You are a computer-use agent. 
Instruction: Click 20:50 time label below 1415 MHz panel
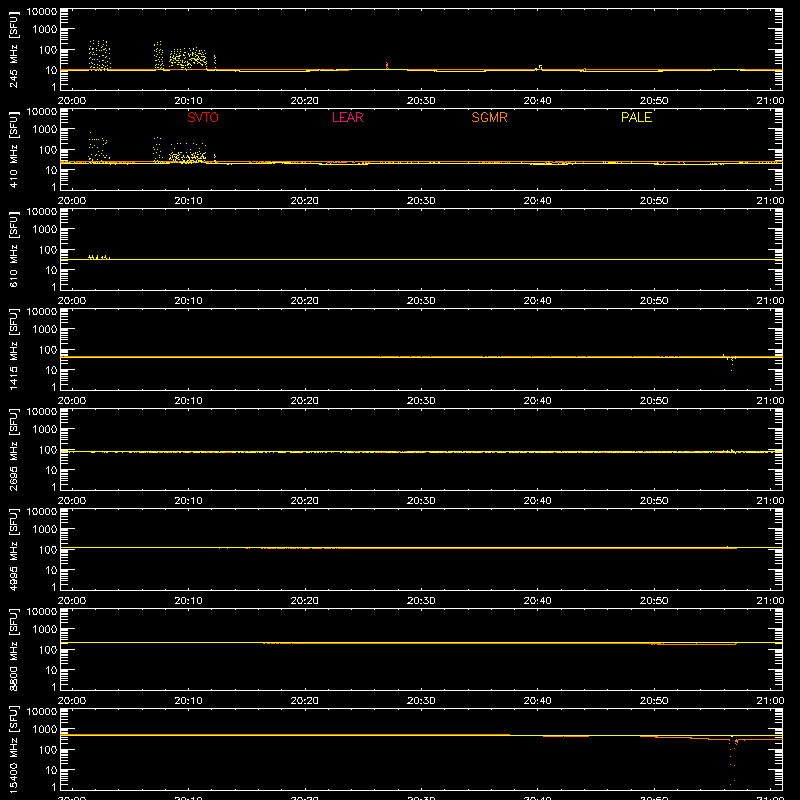[x=654, y=401]
